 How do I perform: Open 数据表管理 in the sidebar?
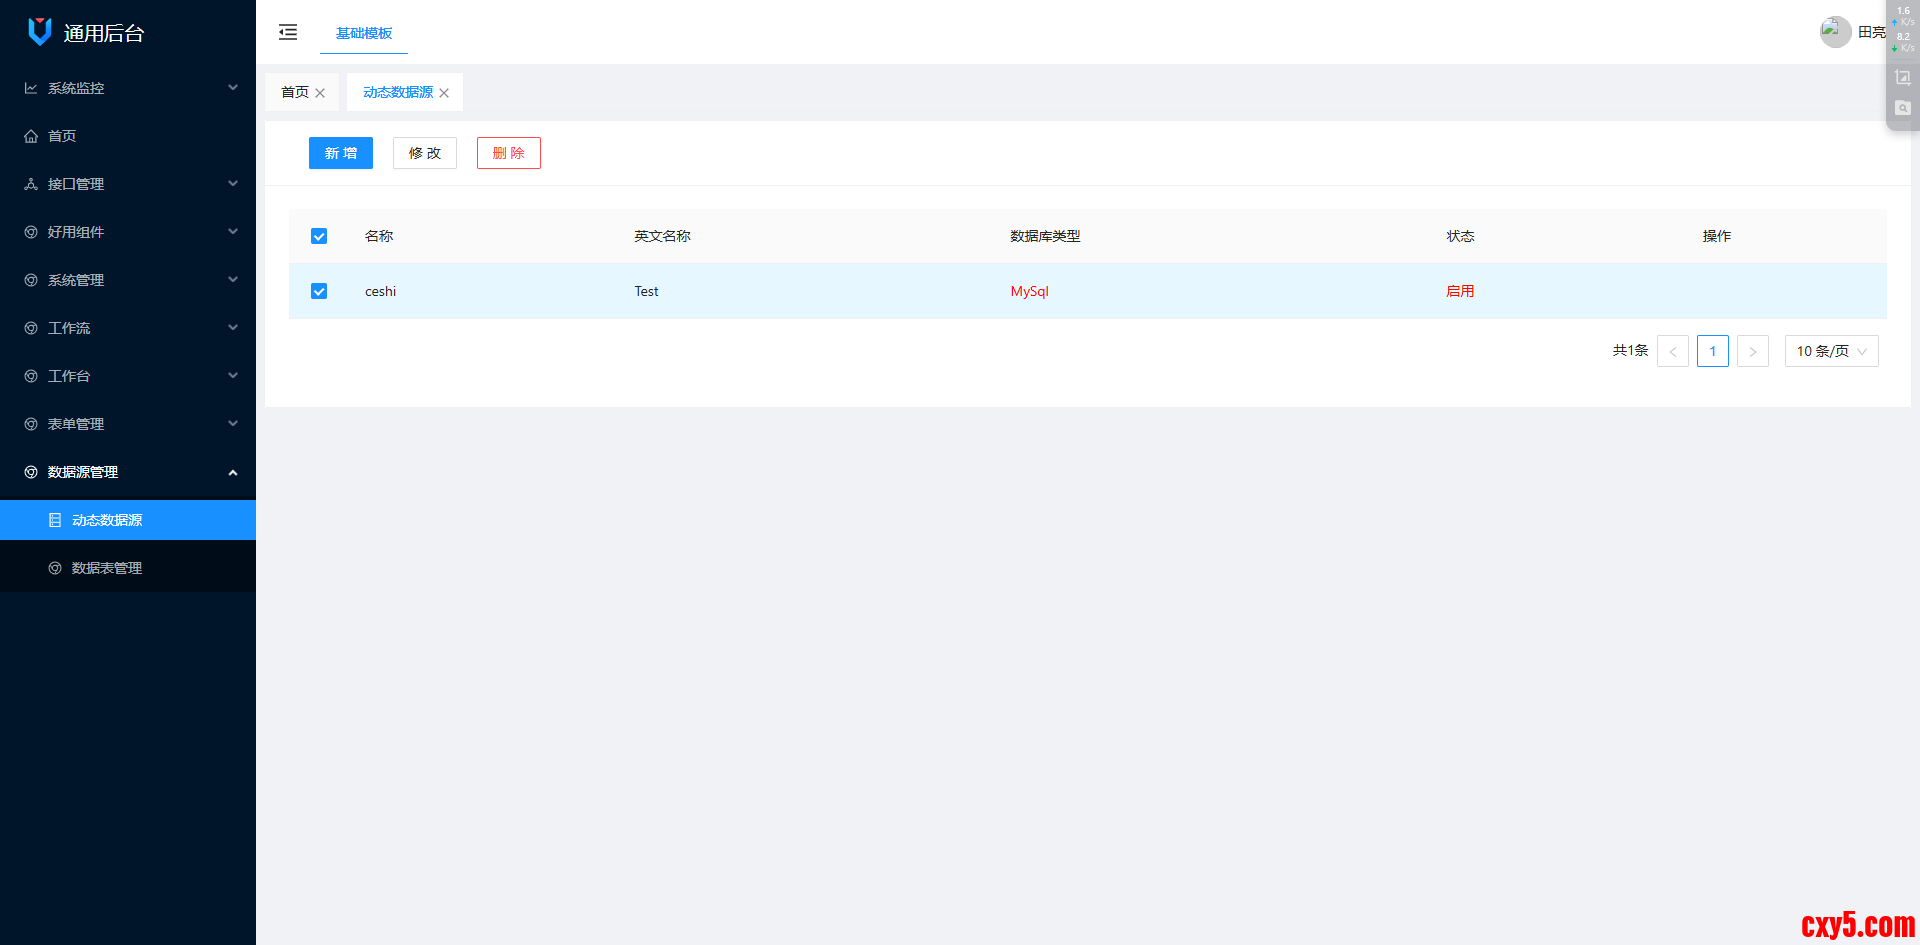[x=107, y=568]
